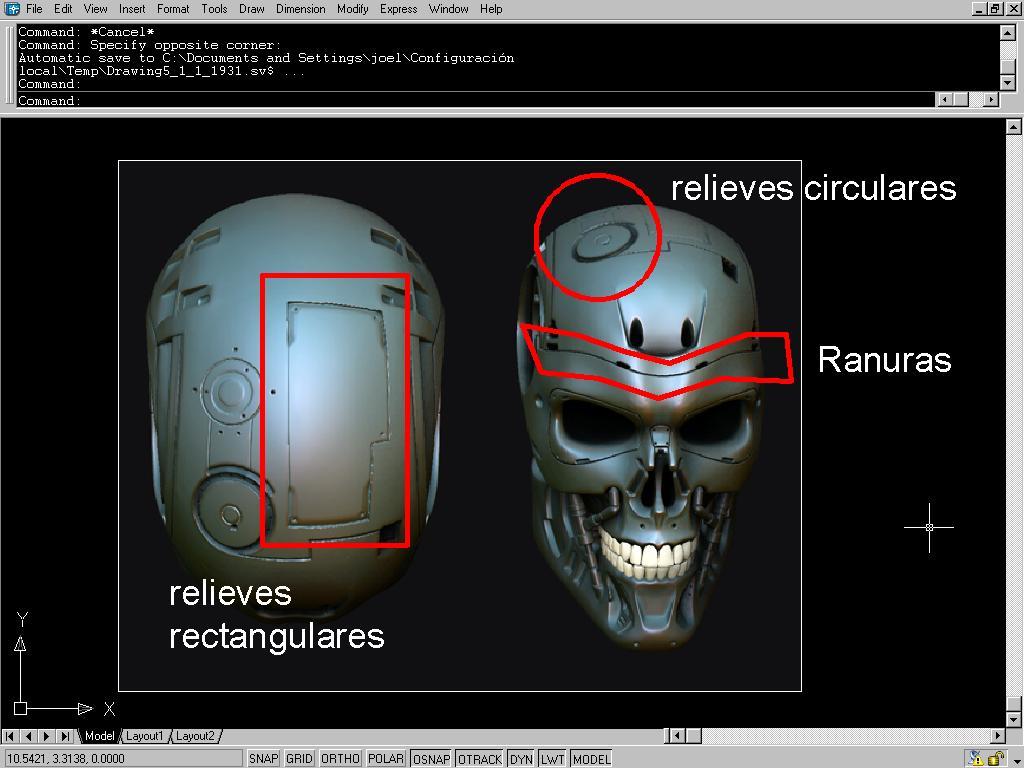Open the Express menu
This screenshot has width=1024, height=768.
tap(398, 8)
